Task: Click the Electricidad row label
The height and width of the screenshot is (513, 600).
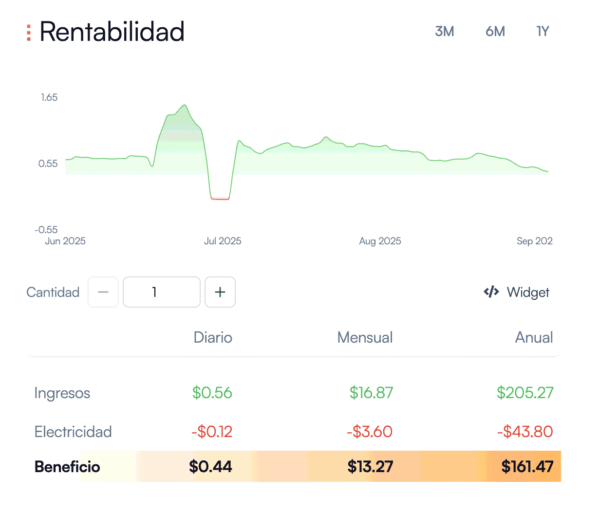Action: (73, 432)
